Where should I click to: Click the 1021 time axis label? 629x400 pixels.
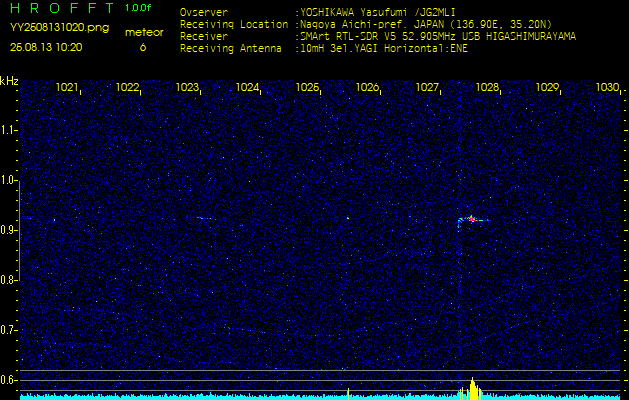pos(67,87)
